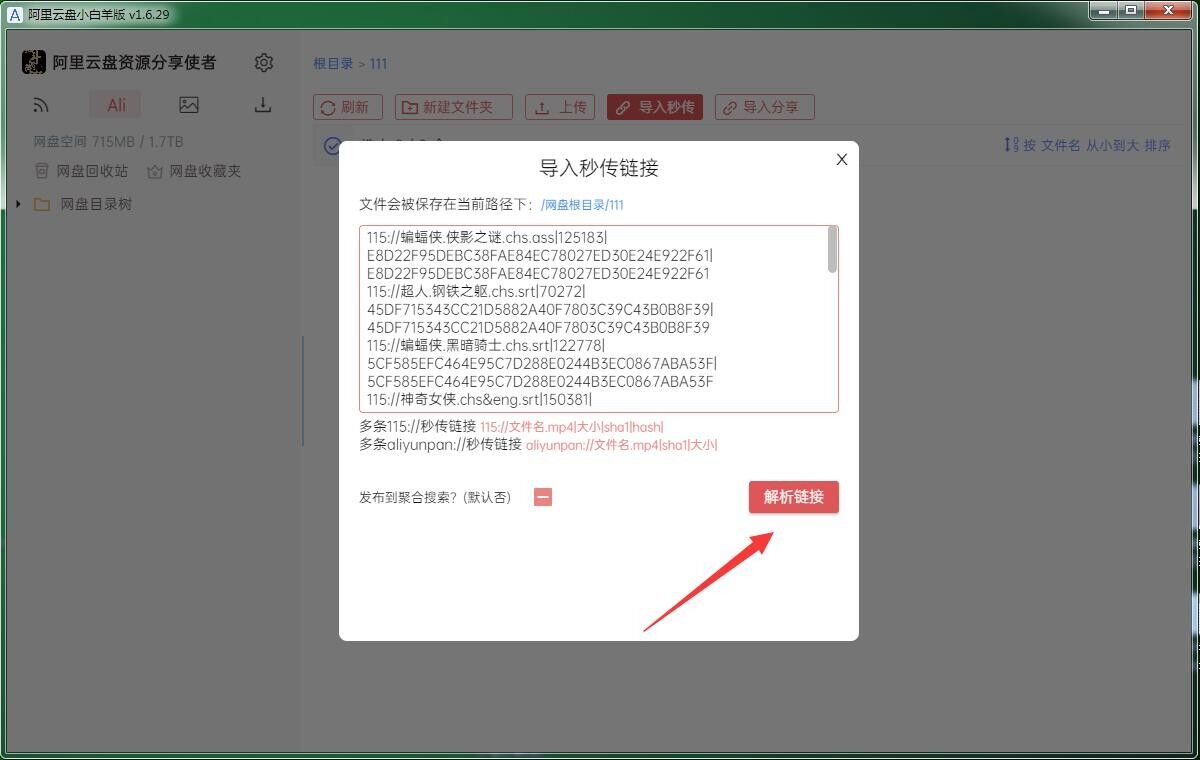Click the 刷新 refresh button
Screen dimensions: 1200x760
click(345, 107)
